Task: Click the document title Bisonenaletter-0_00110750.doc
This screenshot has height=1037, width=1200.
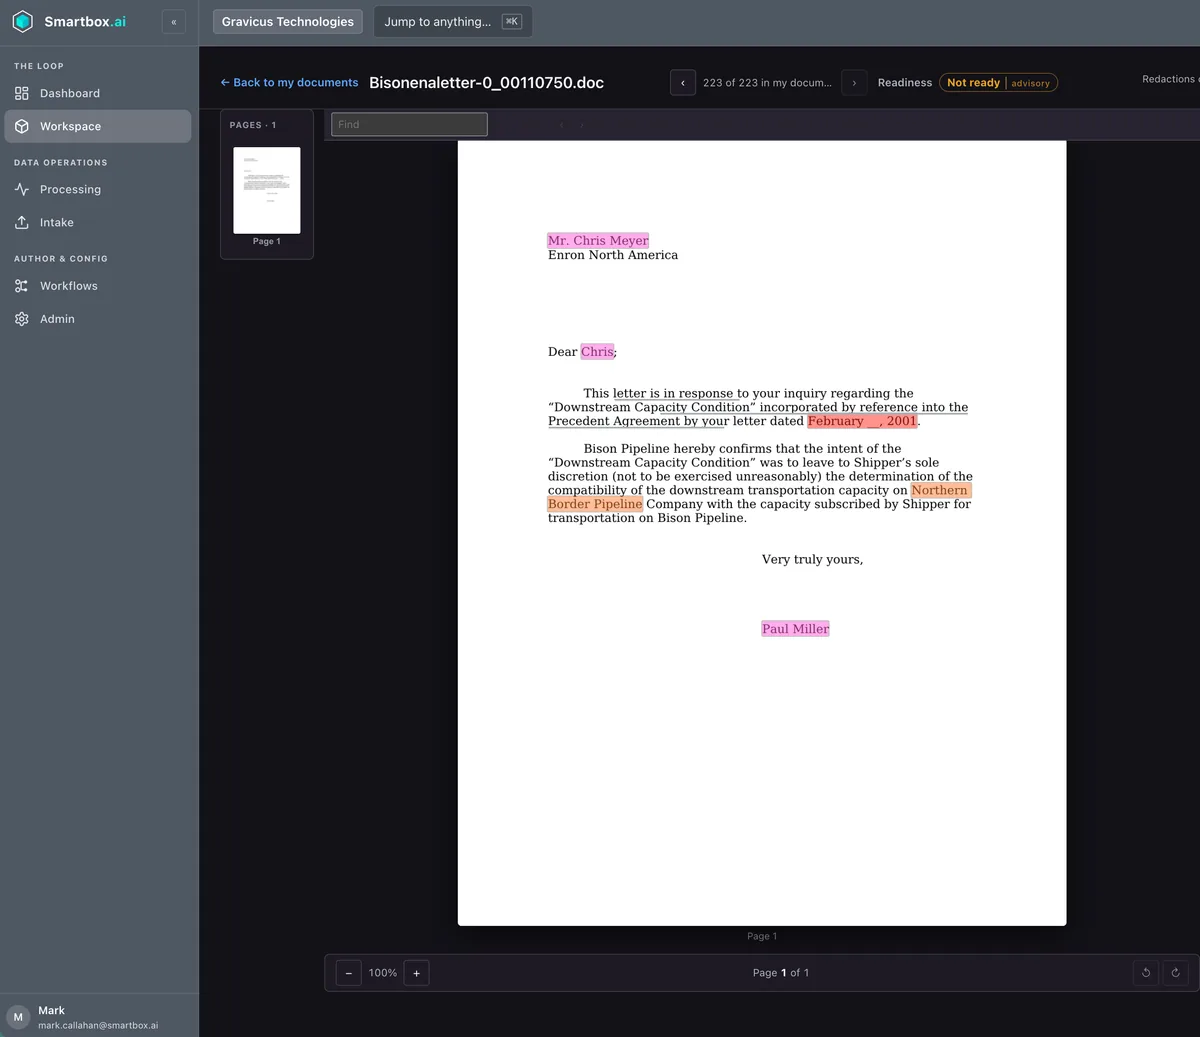Action: (x=486, y=83)
